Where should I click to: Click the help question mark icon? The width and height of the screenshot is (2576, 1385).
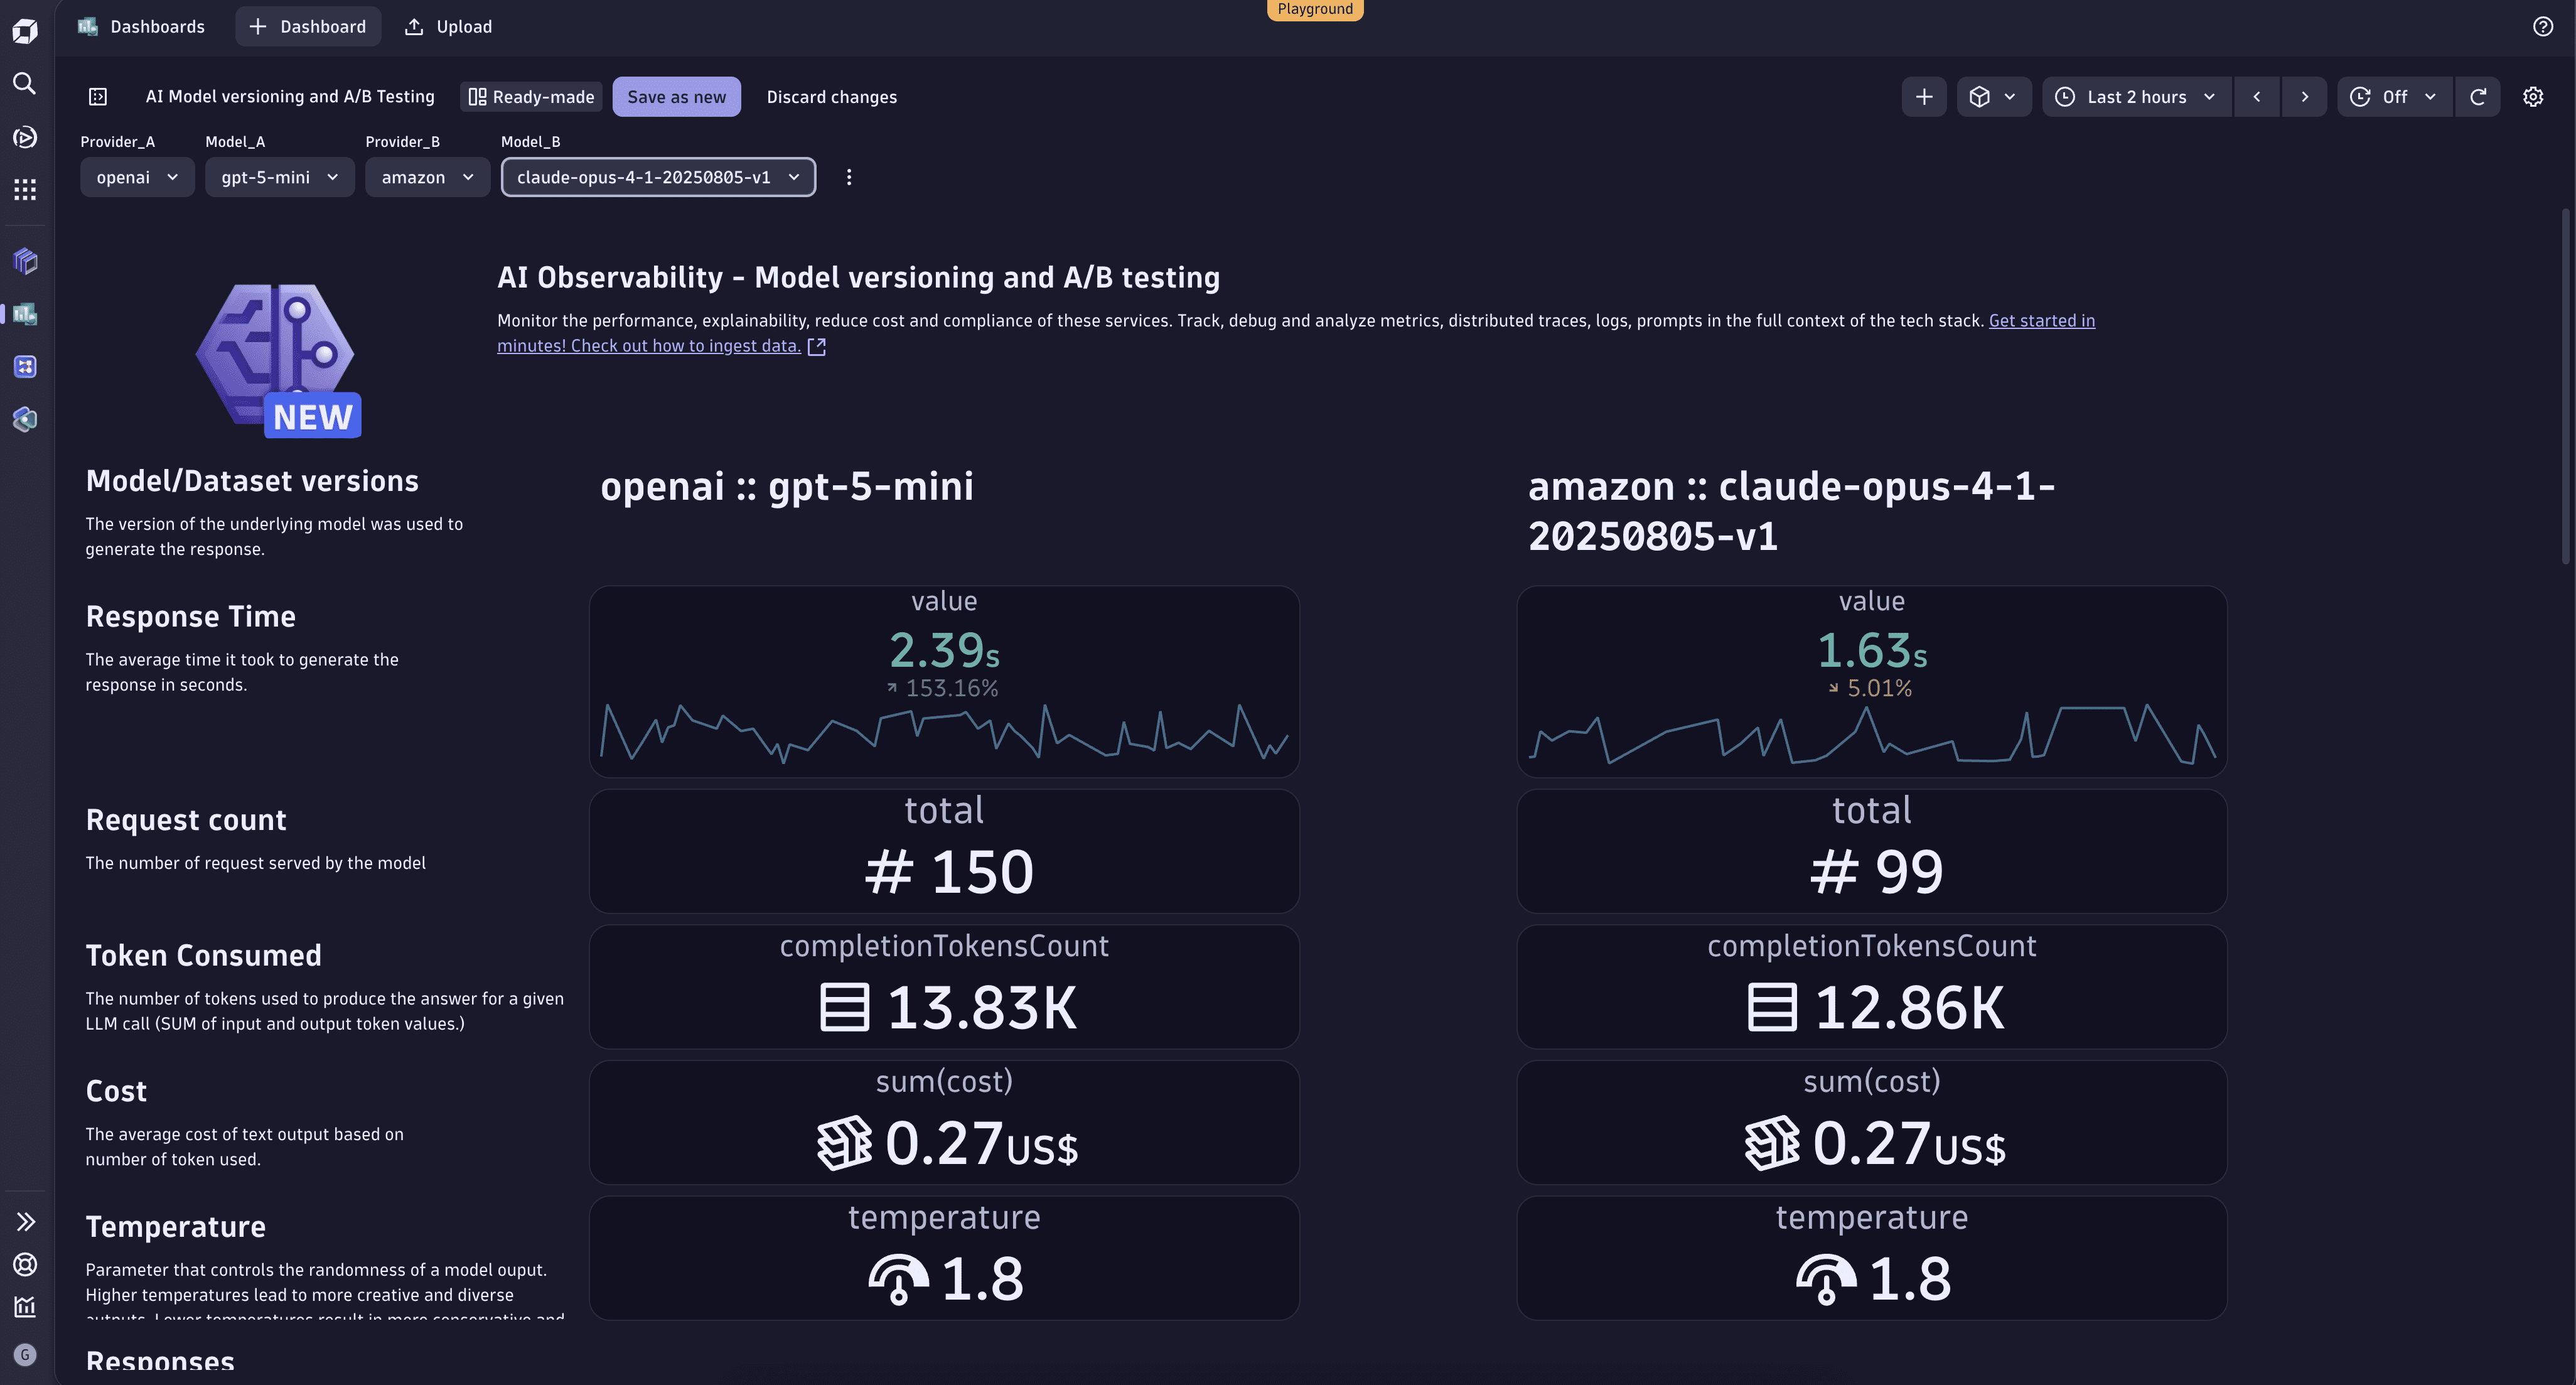click(2542, 27)
